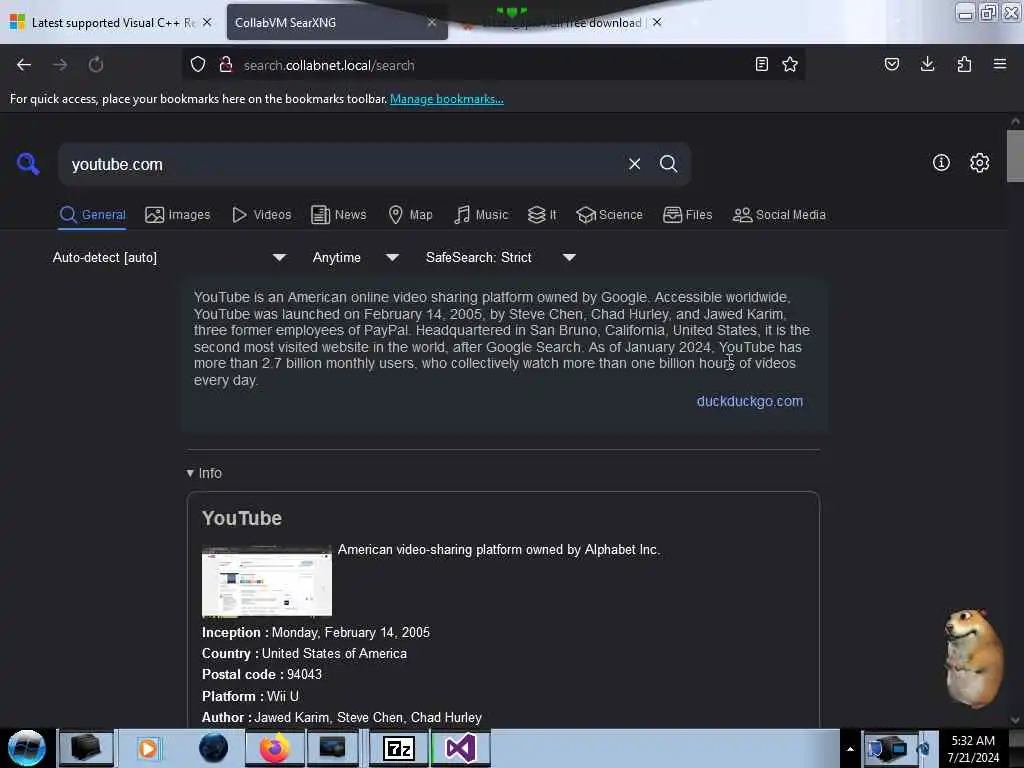Select the It search category
Viewport: 1024px width, 768px height.
[x=542, y=215]
